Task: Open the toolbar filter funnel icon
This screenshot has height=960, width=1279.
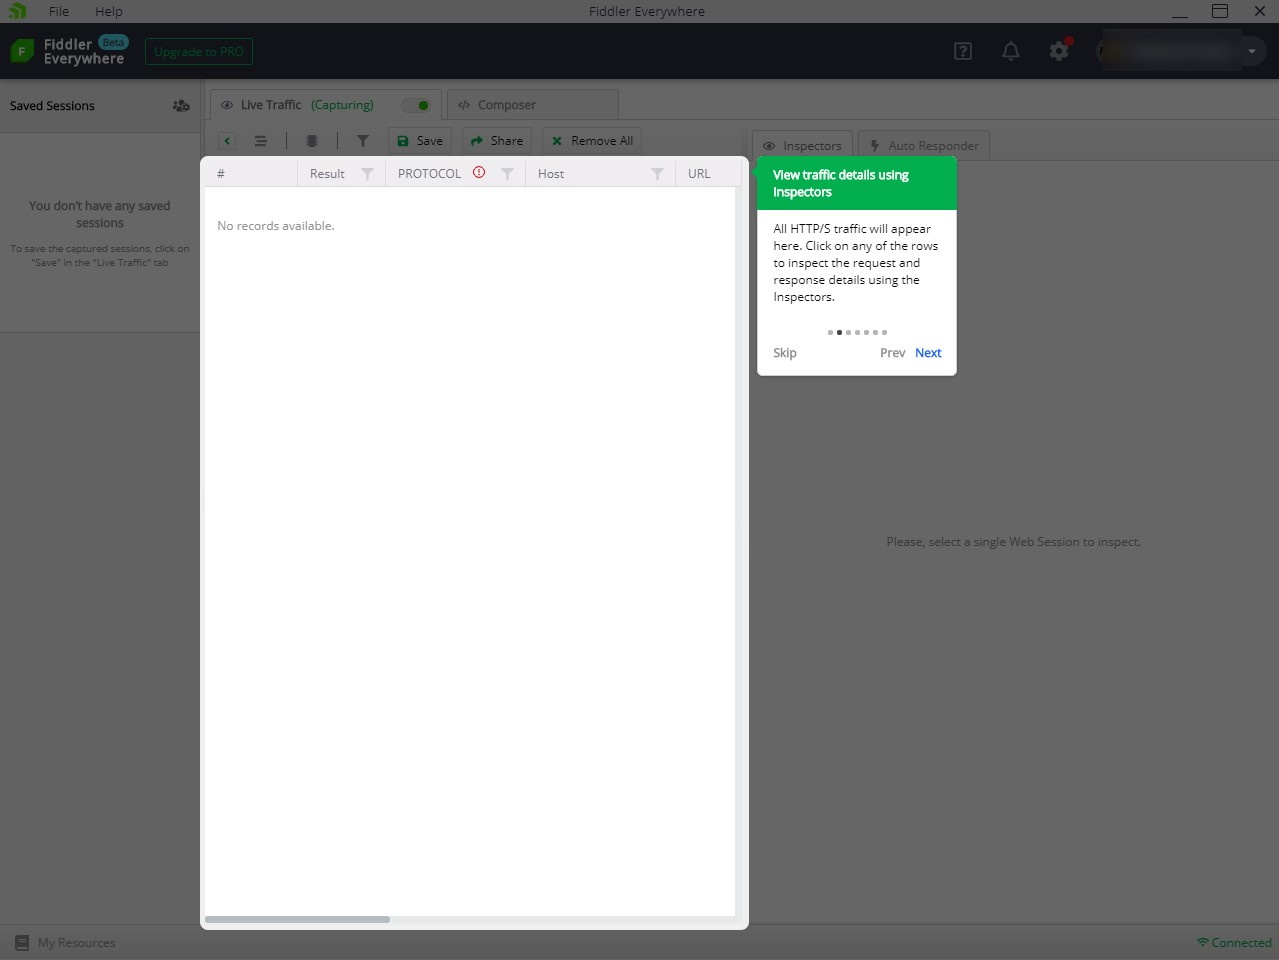Action: [363, 141]
